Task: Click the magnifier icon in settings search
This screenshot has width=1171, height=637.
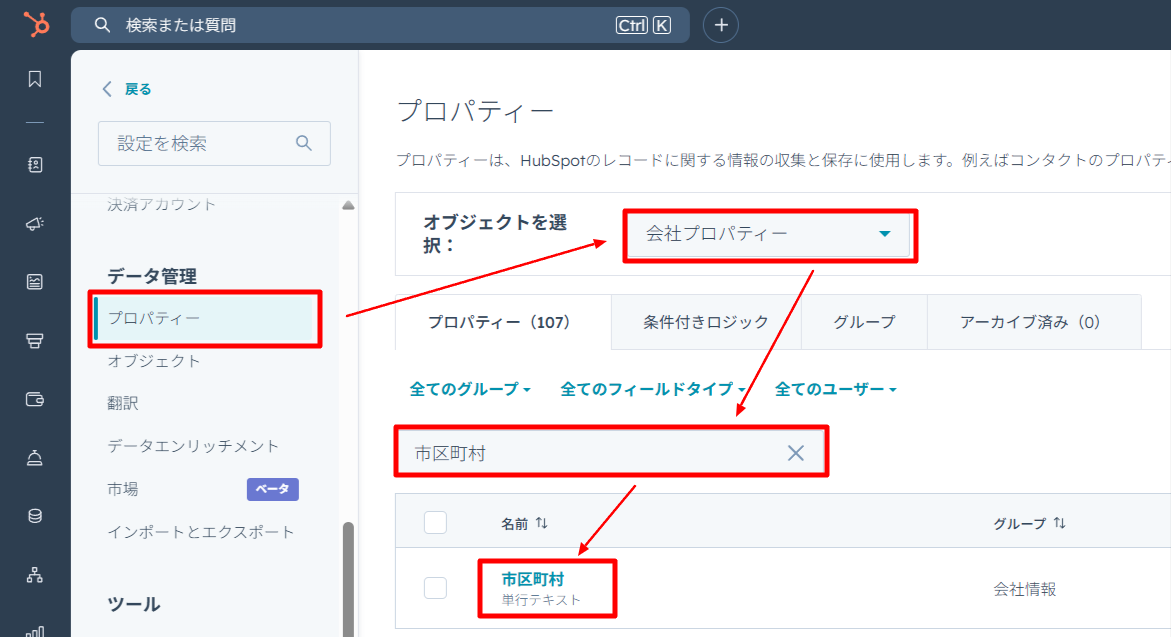Action: tap(305, 143)
